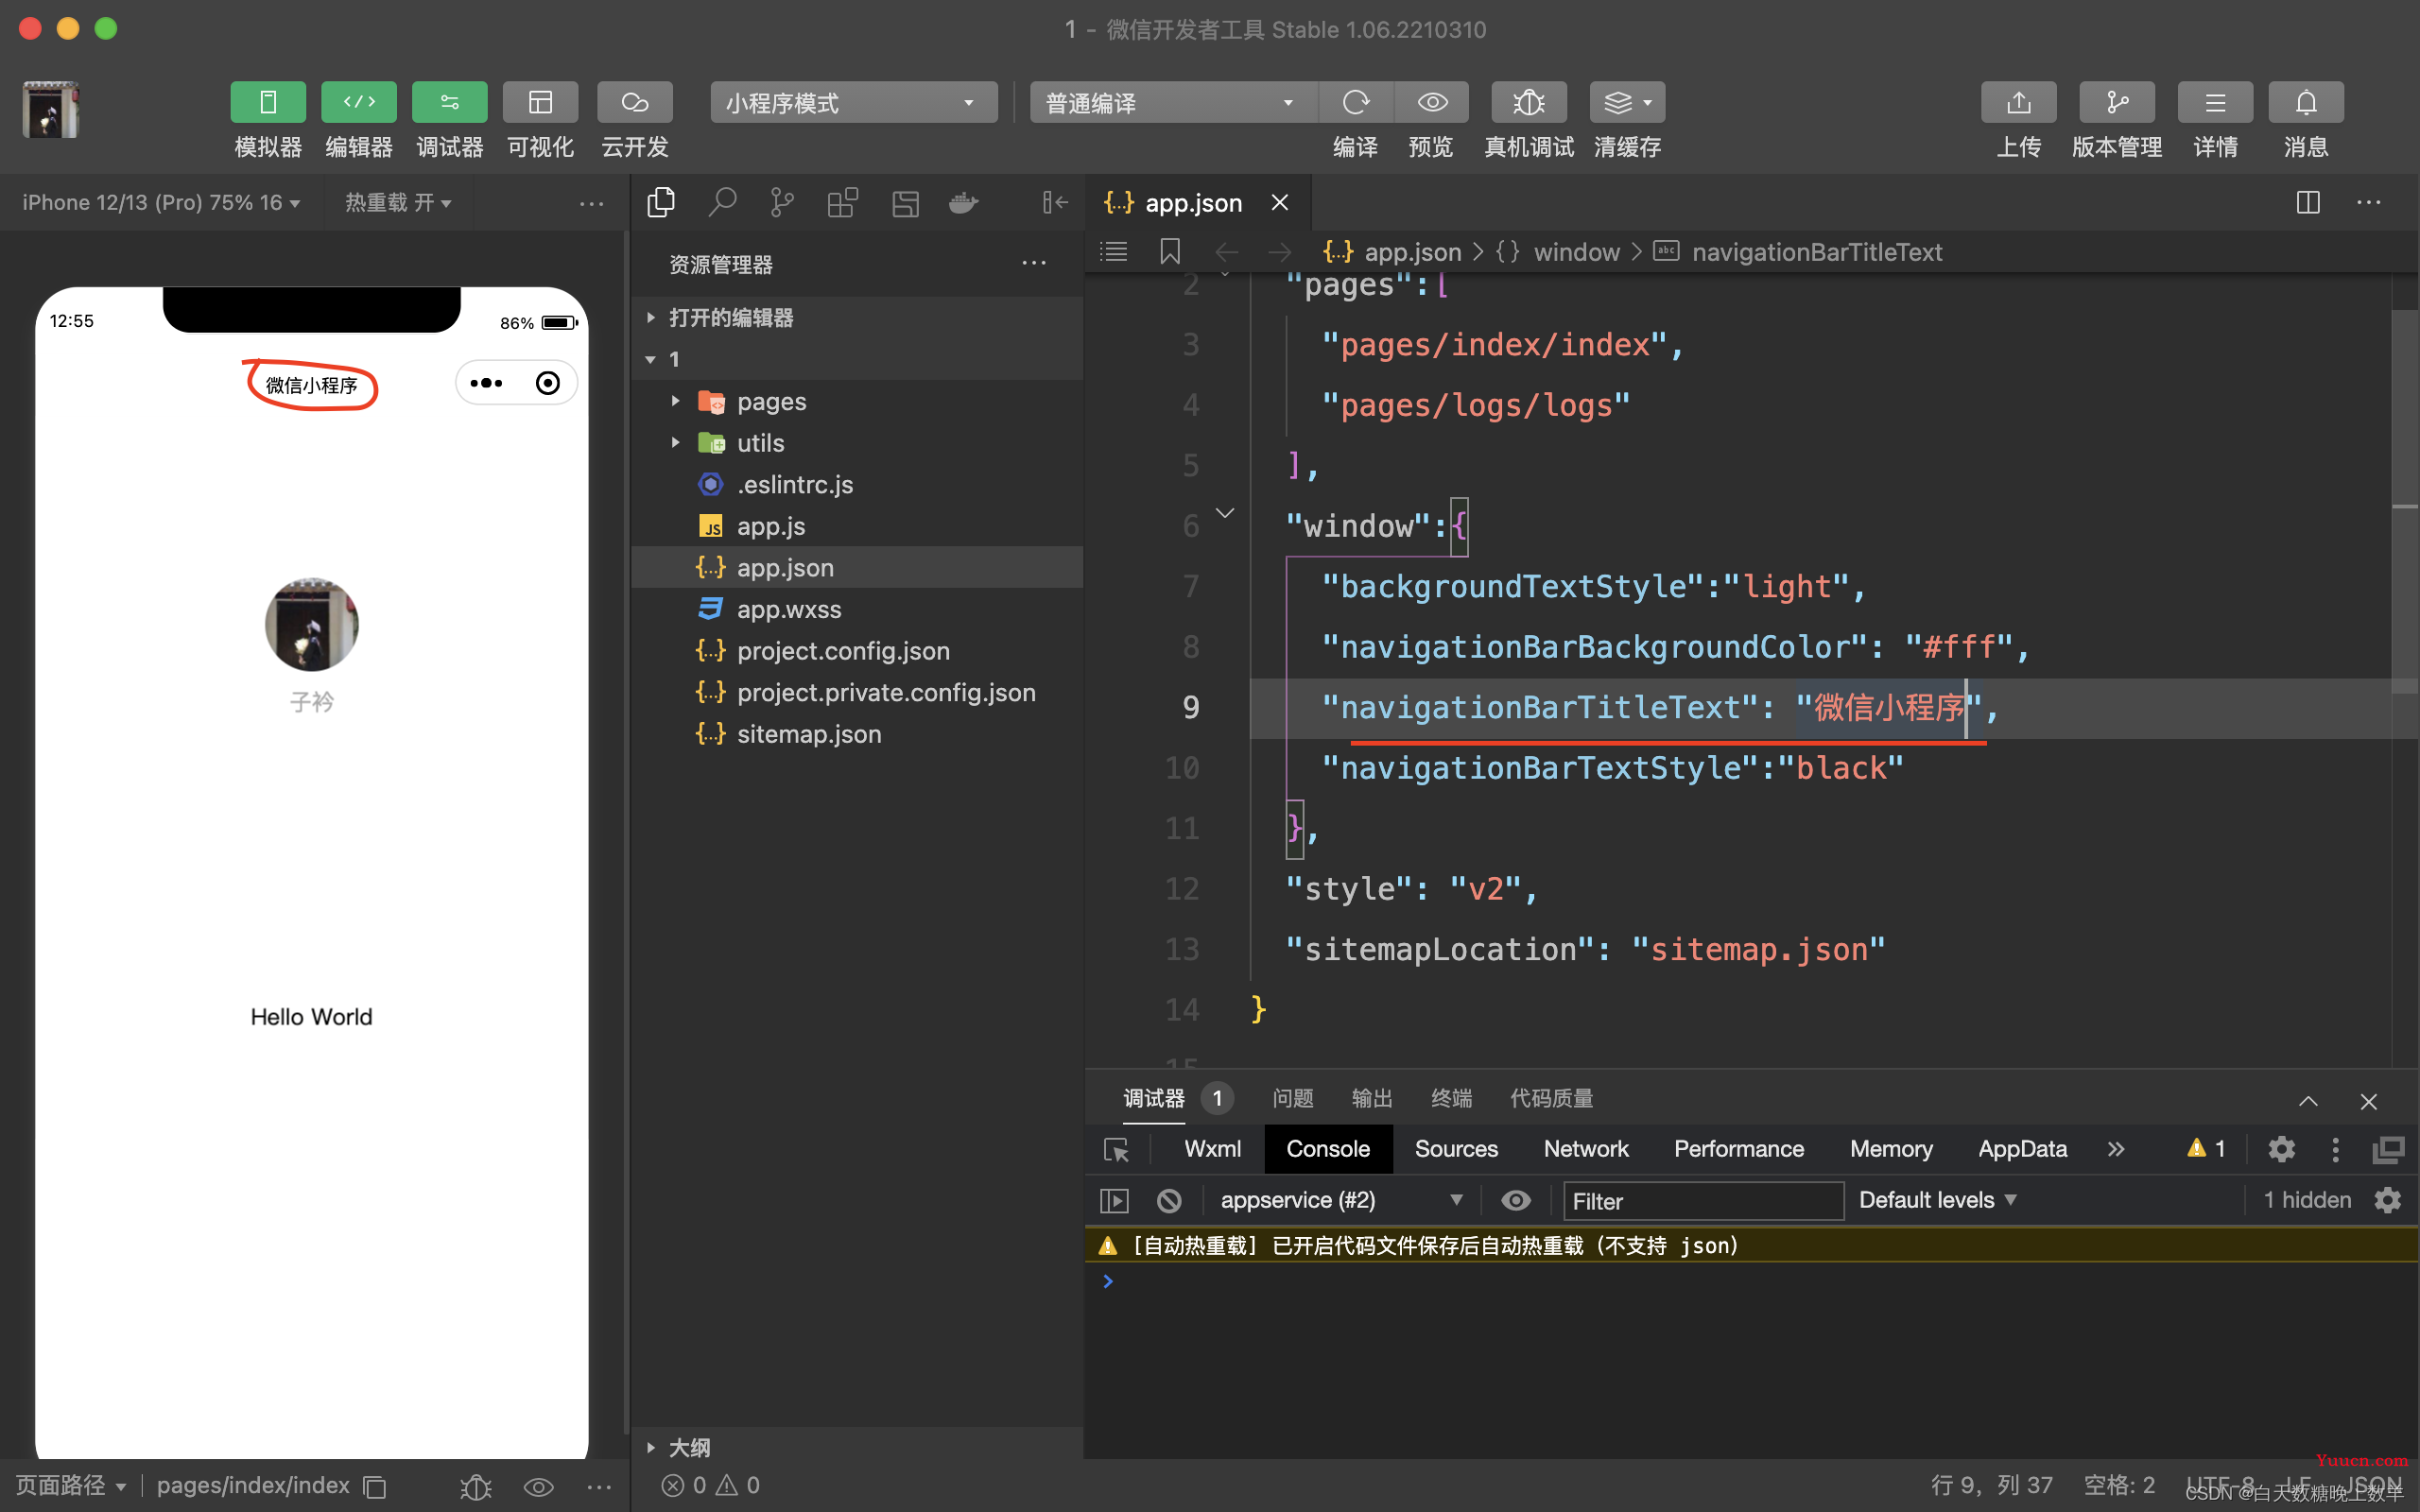Viewport: 2420px width, 1512px height.
Task: Toggle the console sidebar panel icon
Action: tap(1114, 1200)
